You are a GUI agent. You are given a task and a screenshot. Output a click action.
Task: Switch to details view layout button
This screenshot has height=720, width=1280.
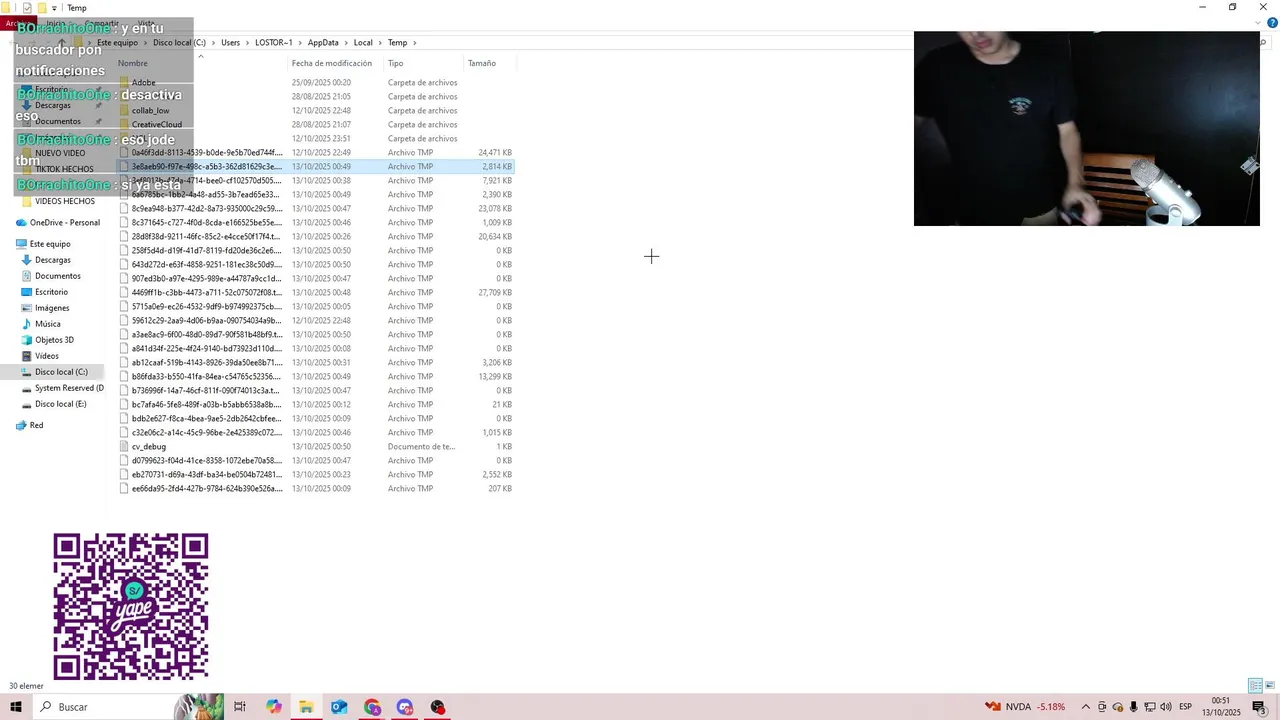point(1255,686)
